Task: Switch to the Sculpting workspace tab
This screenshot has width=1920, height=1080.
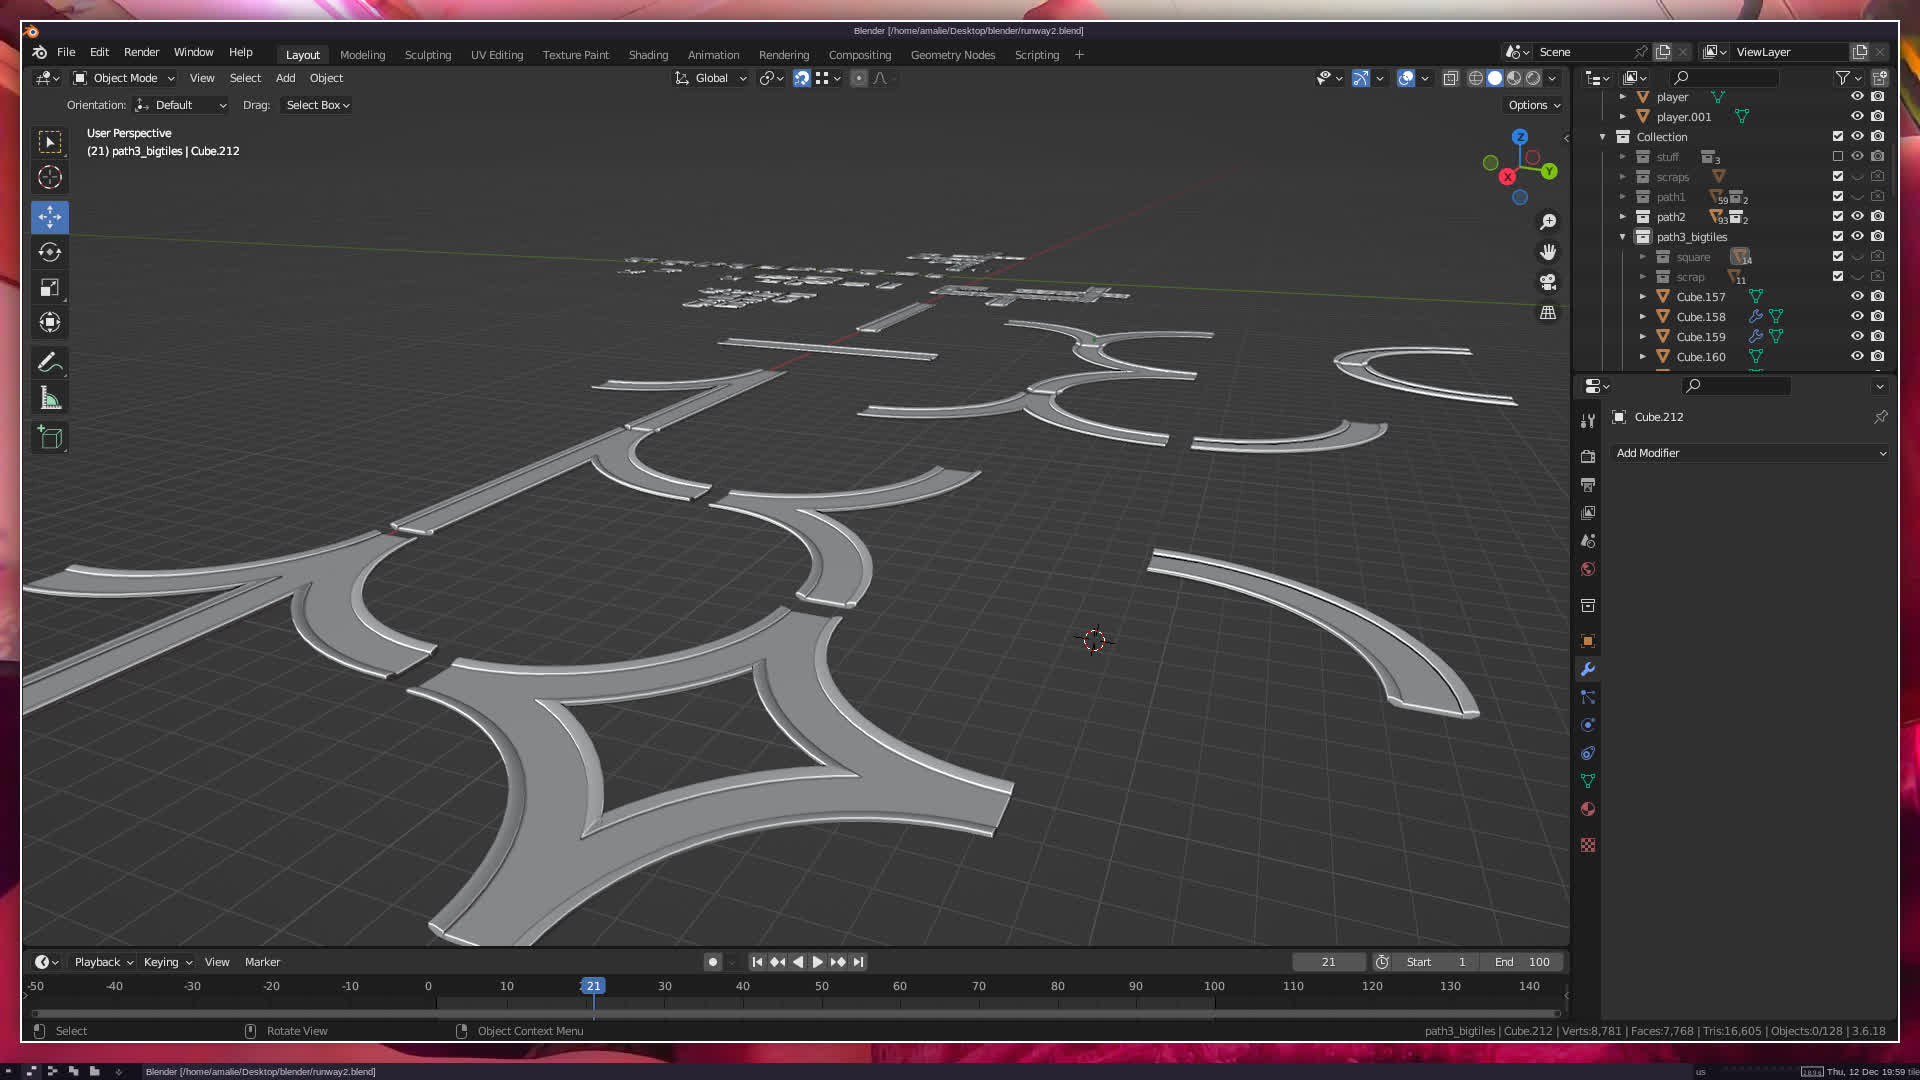Action: point(427,55)
